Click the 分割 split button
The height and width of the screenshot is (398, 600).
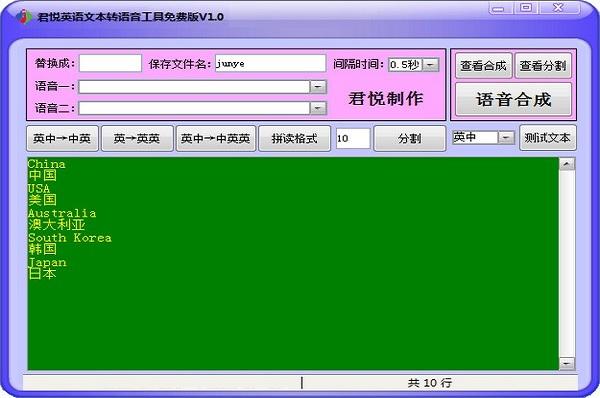click(x=409, y=138)
